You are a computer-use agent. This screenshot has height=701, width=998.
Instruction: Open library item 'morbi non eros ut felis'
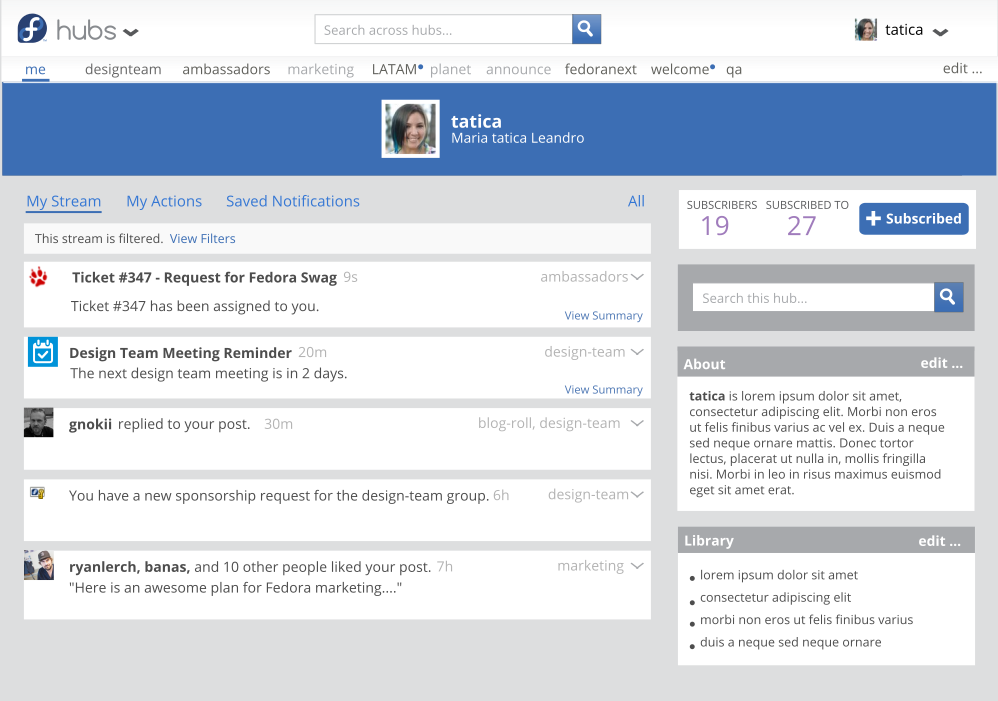point(806,620)
